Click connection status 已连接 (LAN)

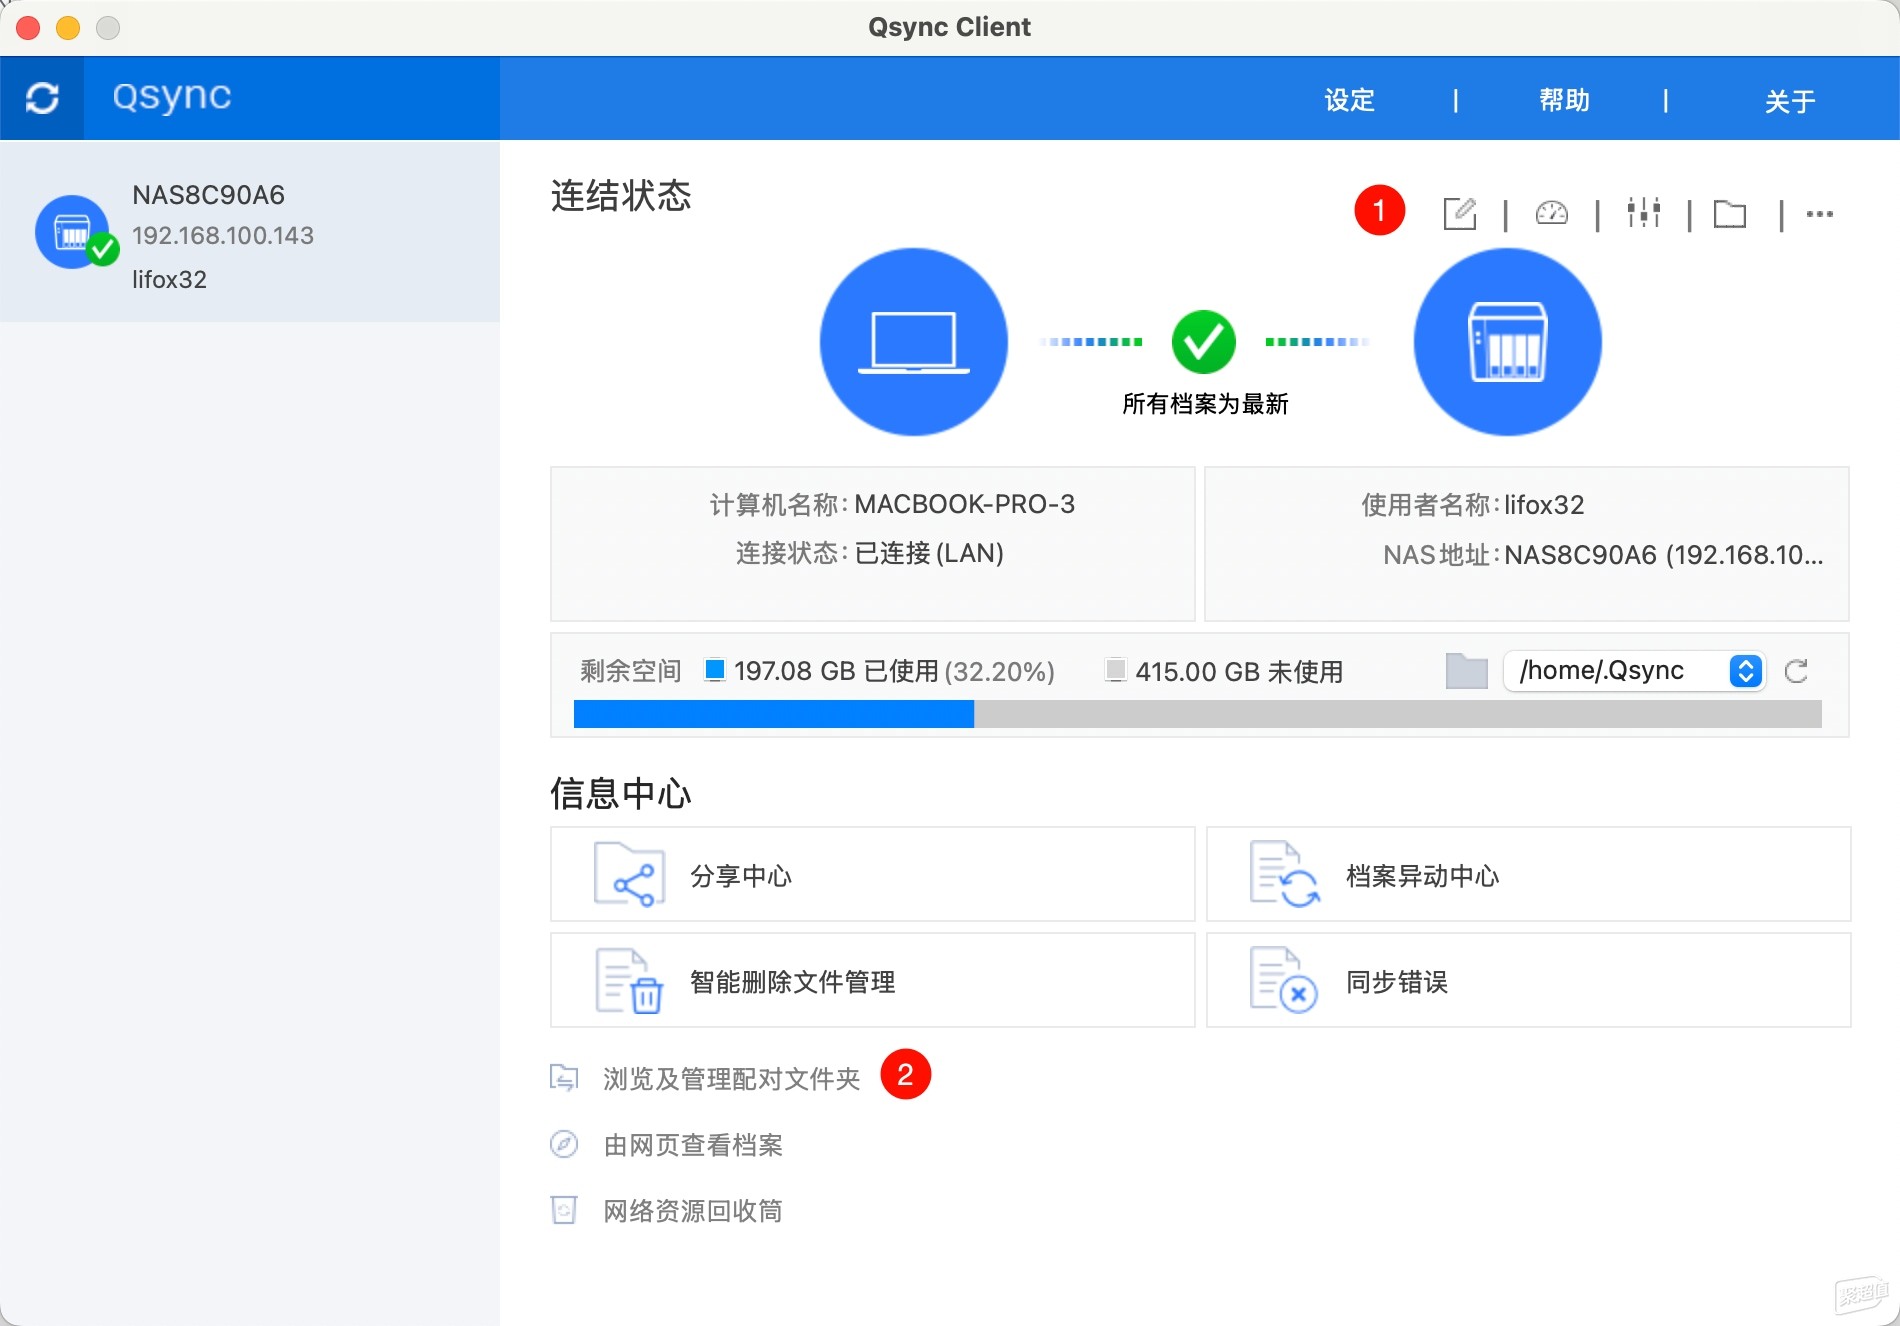[x=929, y=553]
